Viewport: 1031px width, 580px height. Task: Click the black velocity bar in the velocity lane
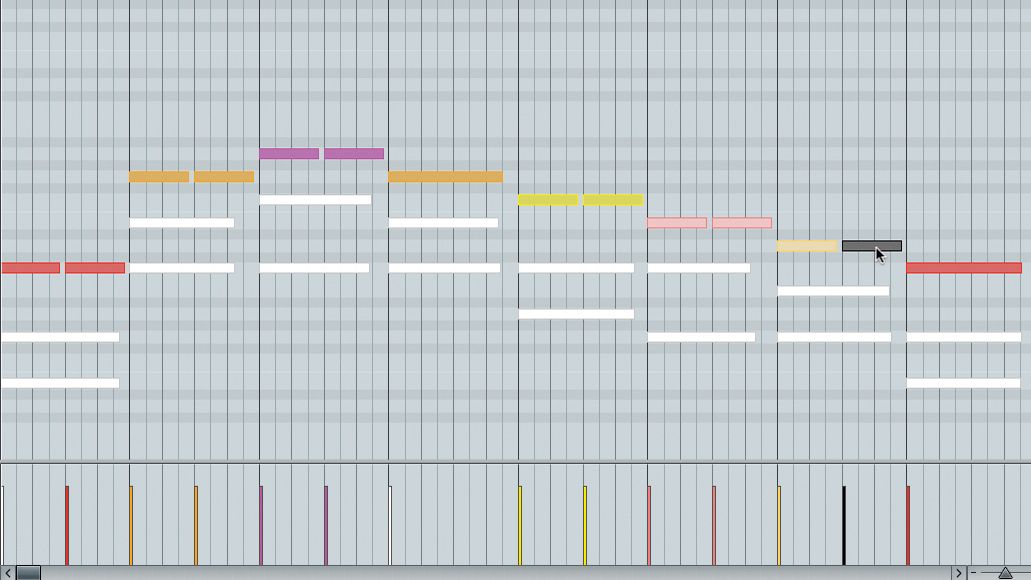[845, 520]
